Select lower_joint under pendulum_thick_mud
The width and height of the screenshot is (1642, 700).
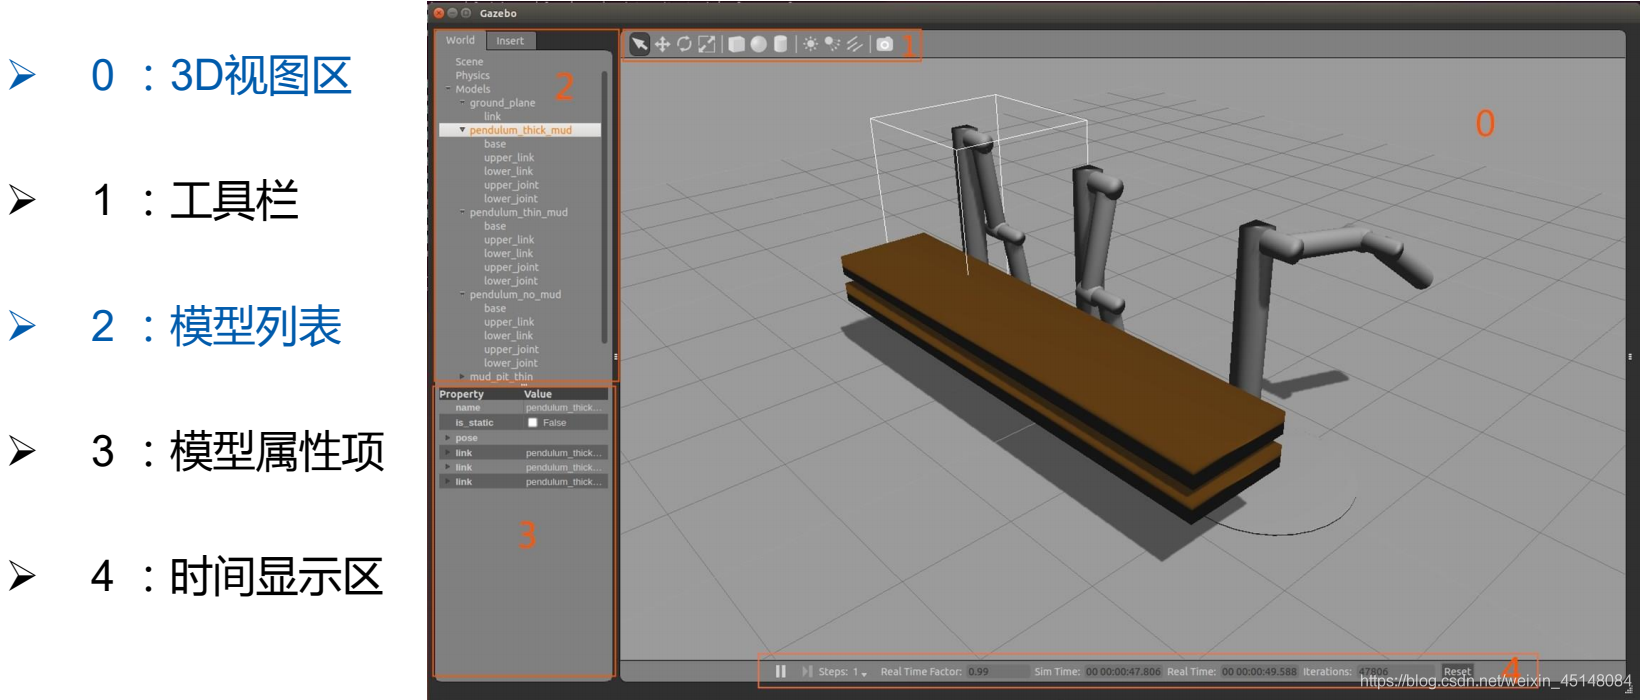tap(511, 199)
